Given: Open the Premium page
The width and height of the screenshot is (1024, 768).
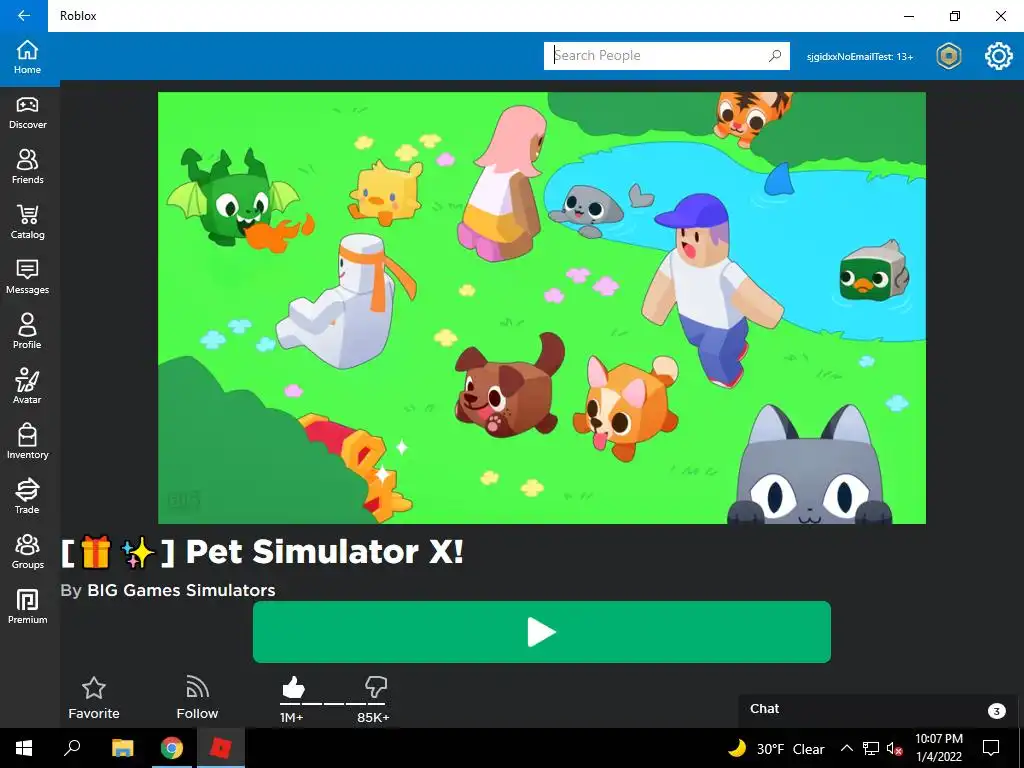Looking at the screenshot, I should pos(27,607).
